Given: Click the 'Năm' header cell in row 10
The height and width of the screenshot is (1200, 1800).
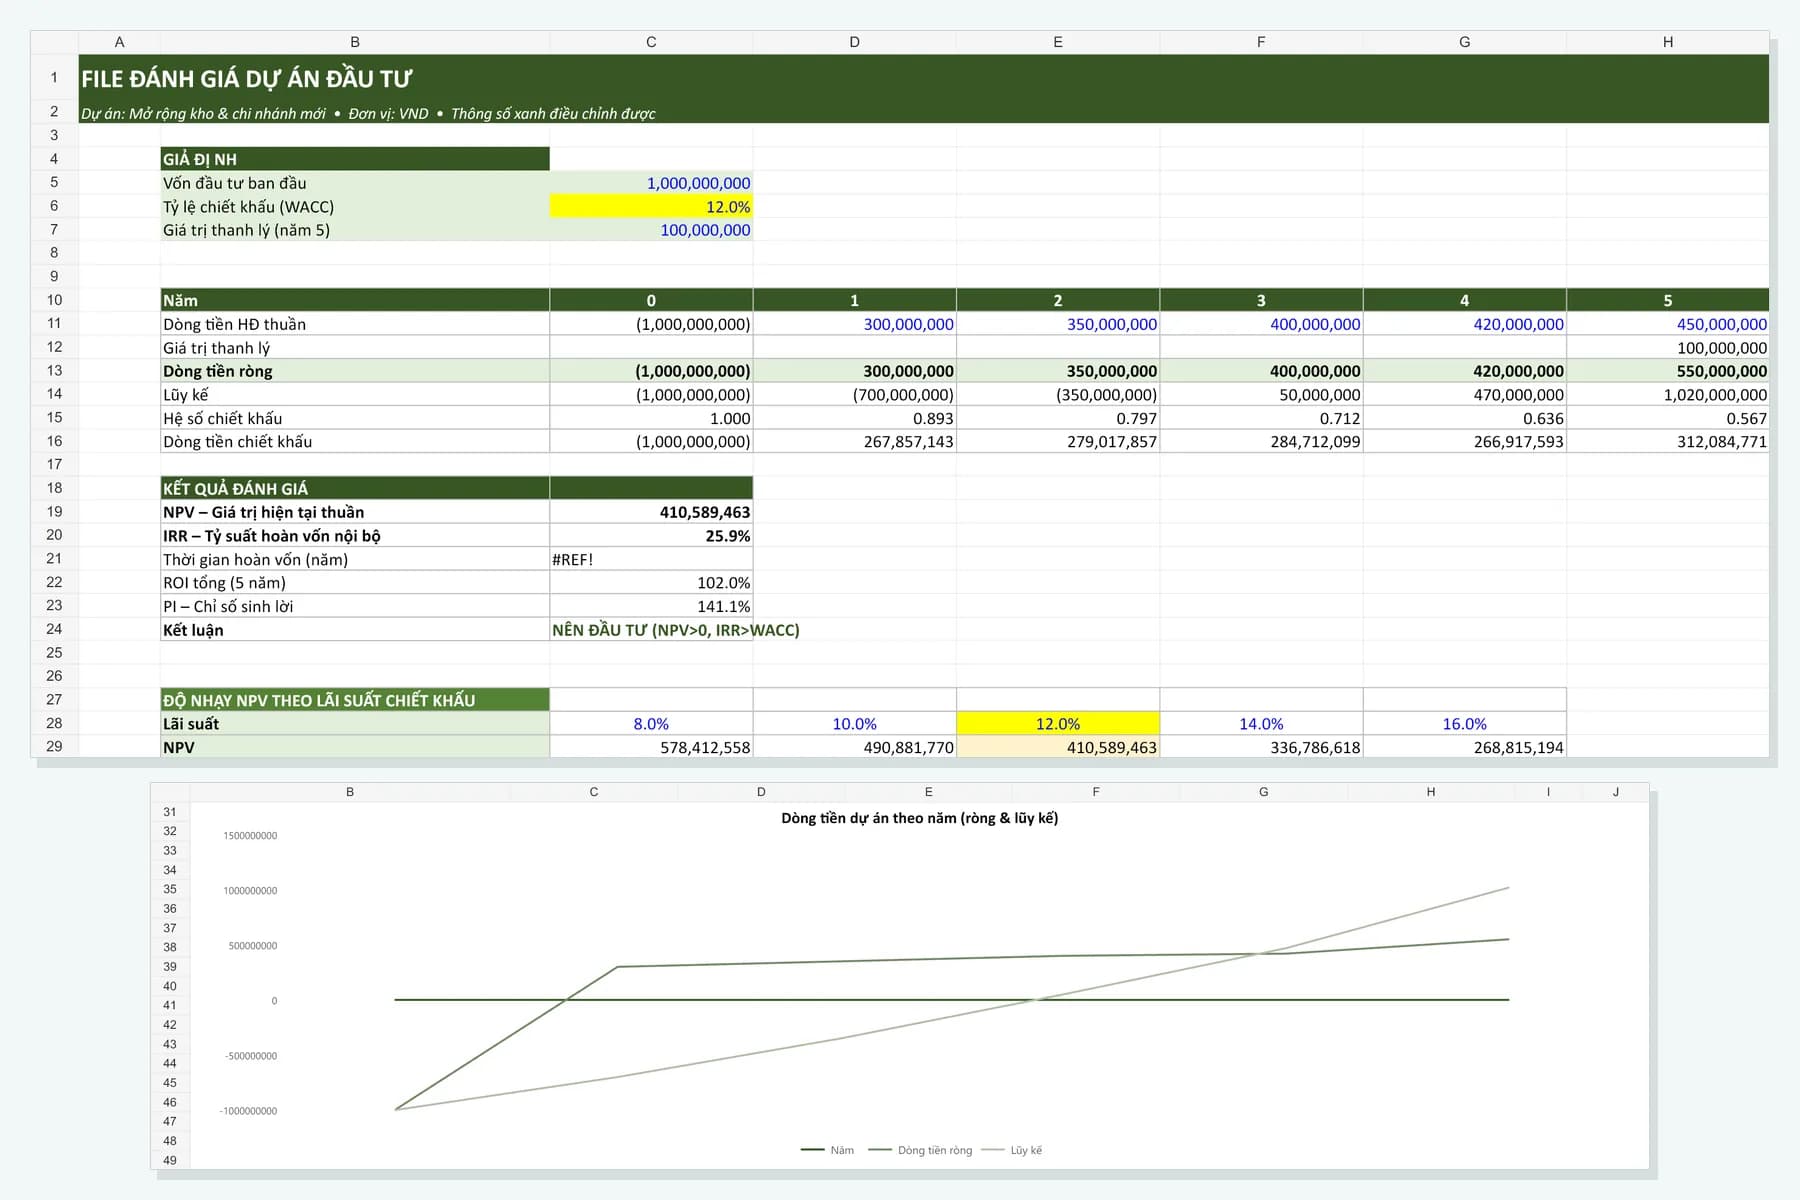Looking at the screenshot, I should (355, 300).
